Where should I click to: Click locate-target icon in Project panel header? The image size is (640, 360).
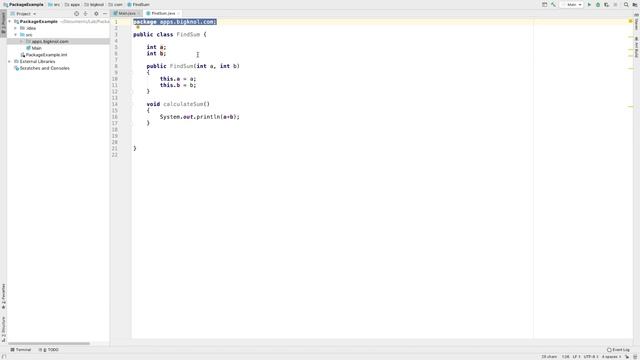76,13
